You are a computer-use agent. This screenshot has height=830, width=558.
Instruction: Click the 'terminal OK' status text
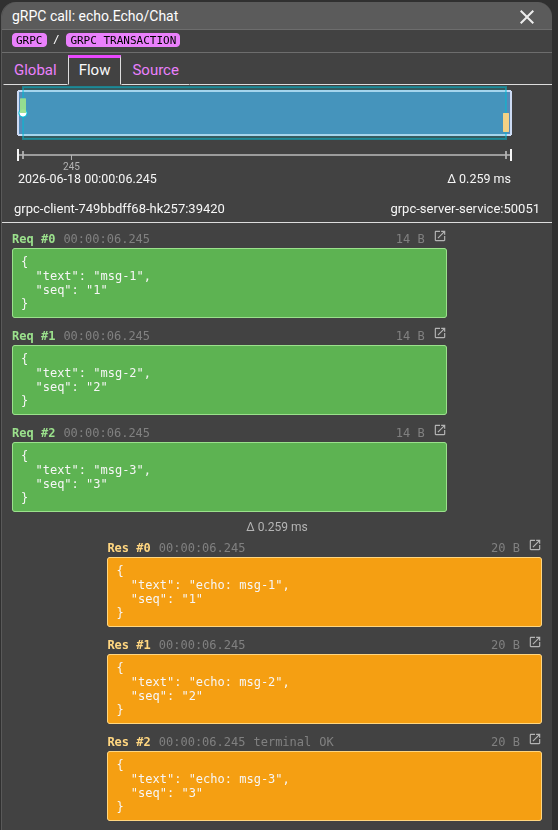pyautogui.click(x=294, y=742)
